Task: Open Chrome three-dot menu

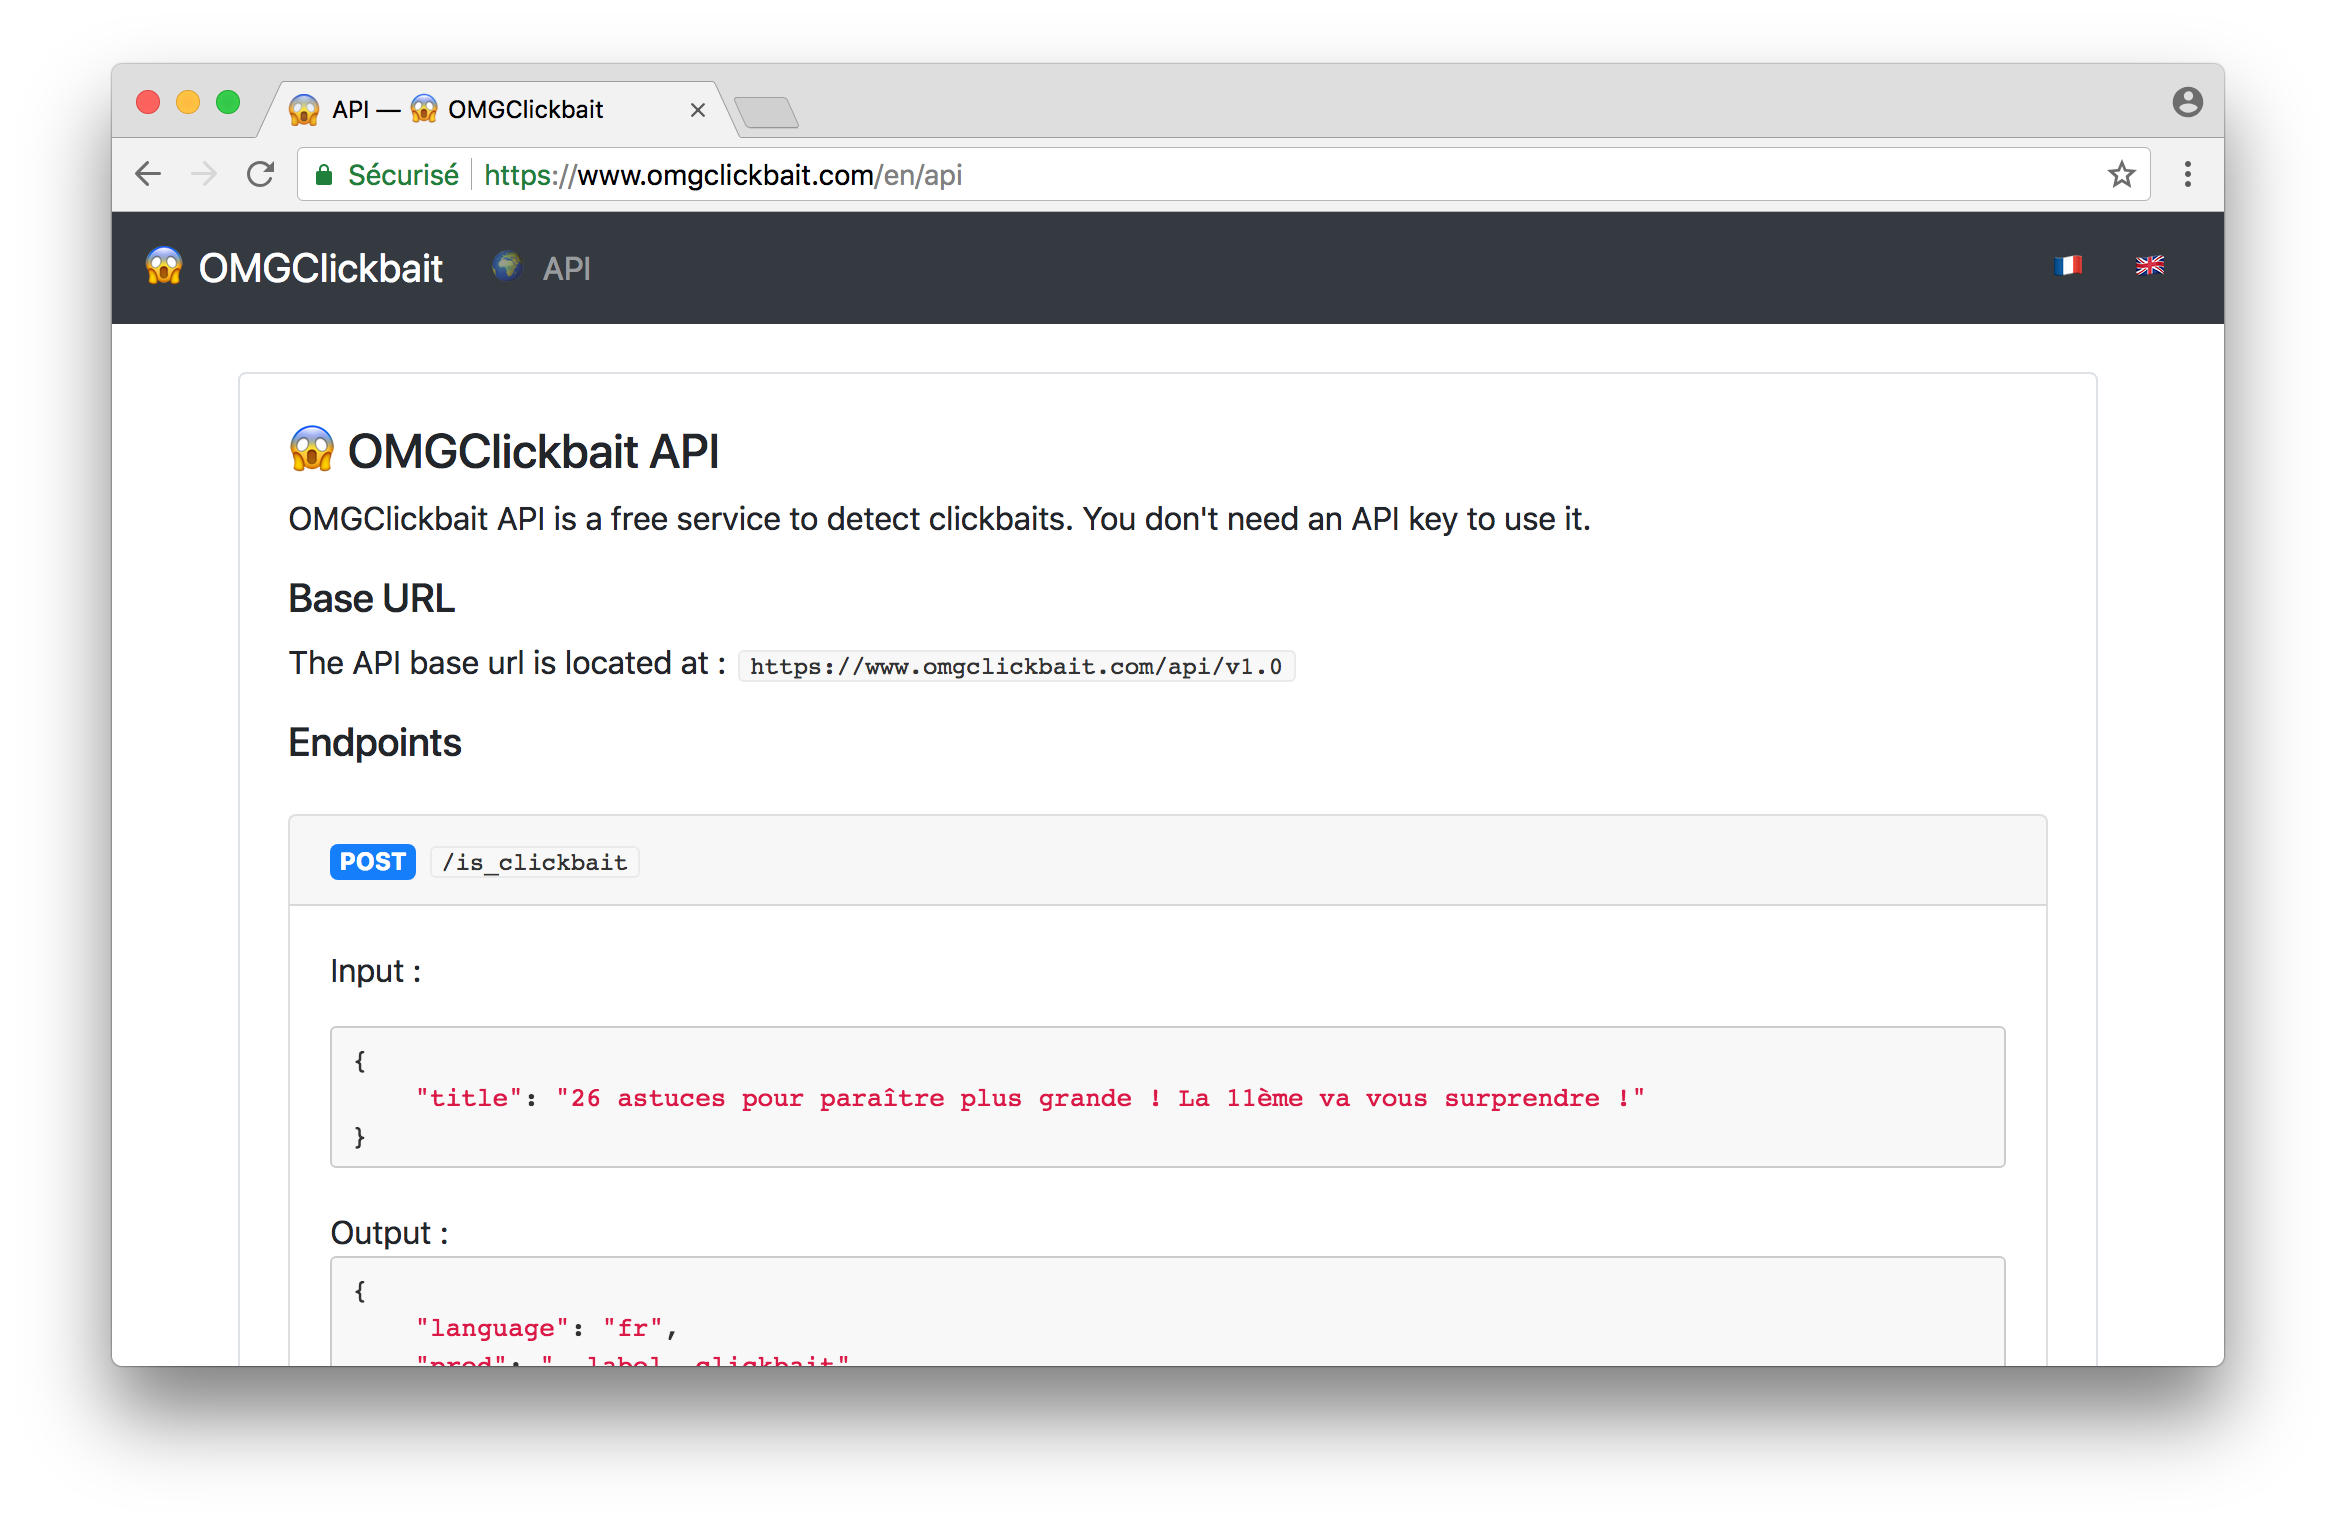Action: pyautogui.click(x=2187, y=175)
